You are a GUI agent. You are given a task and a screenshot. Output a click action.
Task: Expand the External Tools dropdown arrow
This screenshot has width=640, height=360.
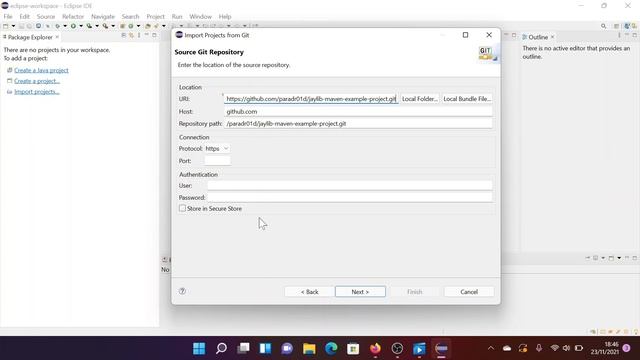(x=113, y=26)
